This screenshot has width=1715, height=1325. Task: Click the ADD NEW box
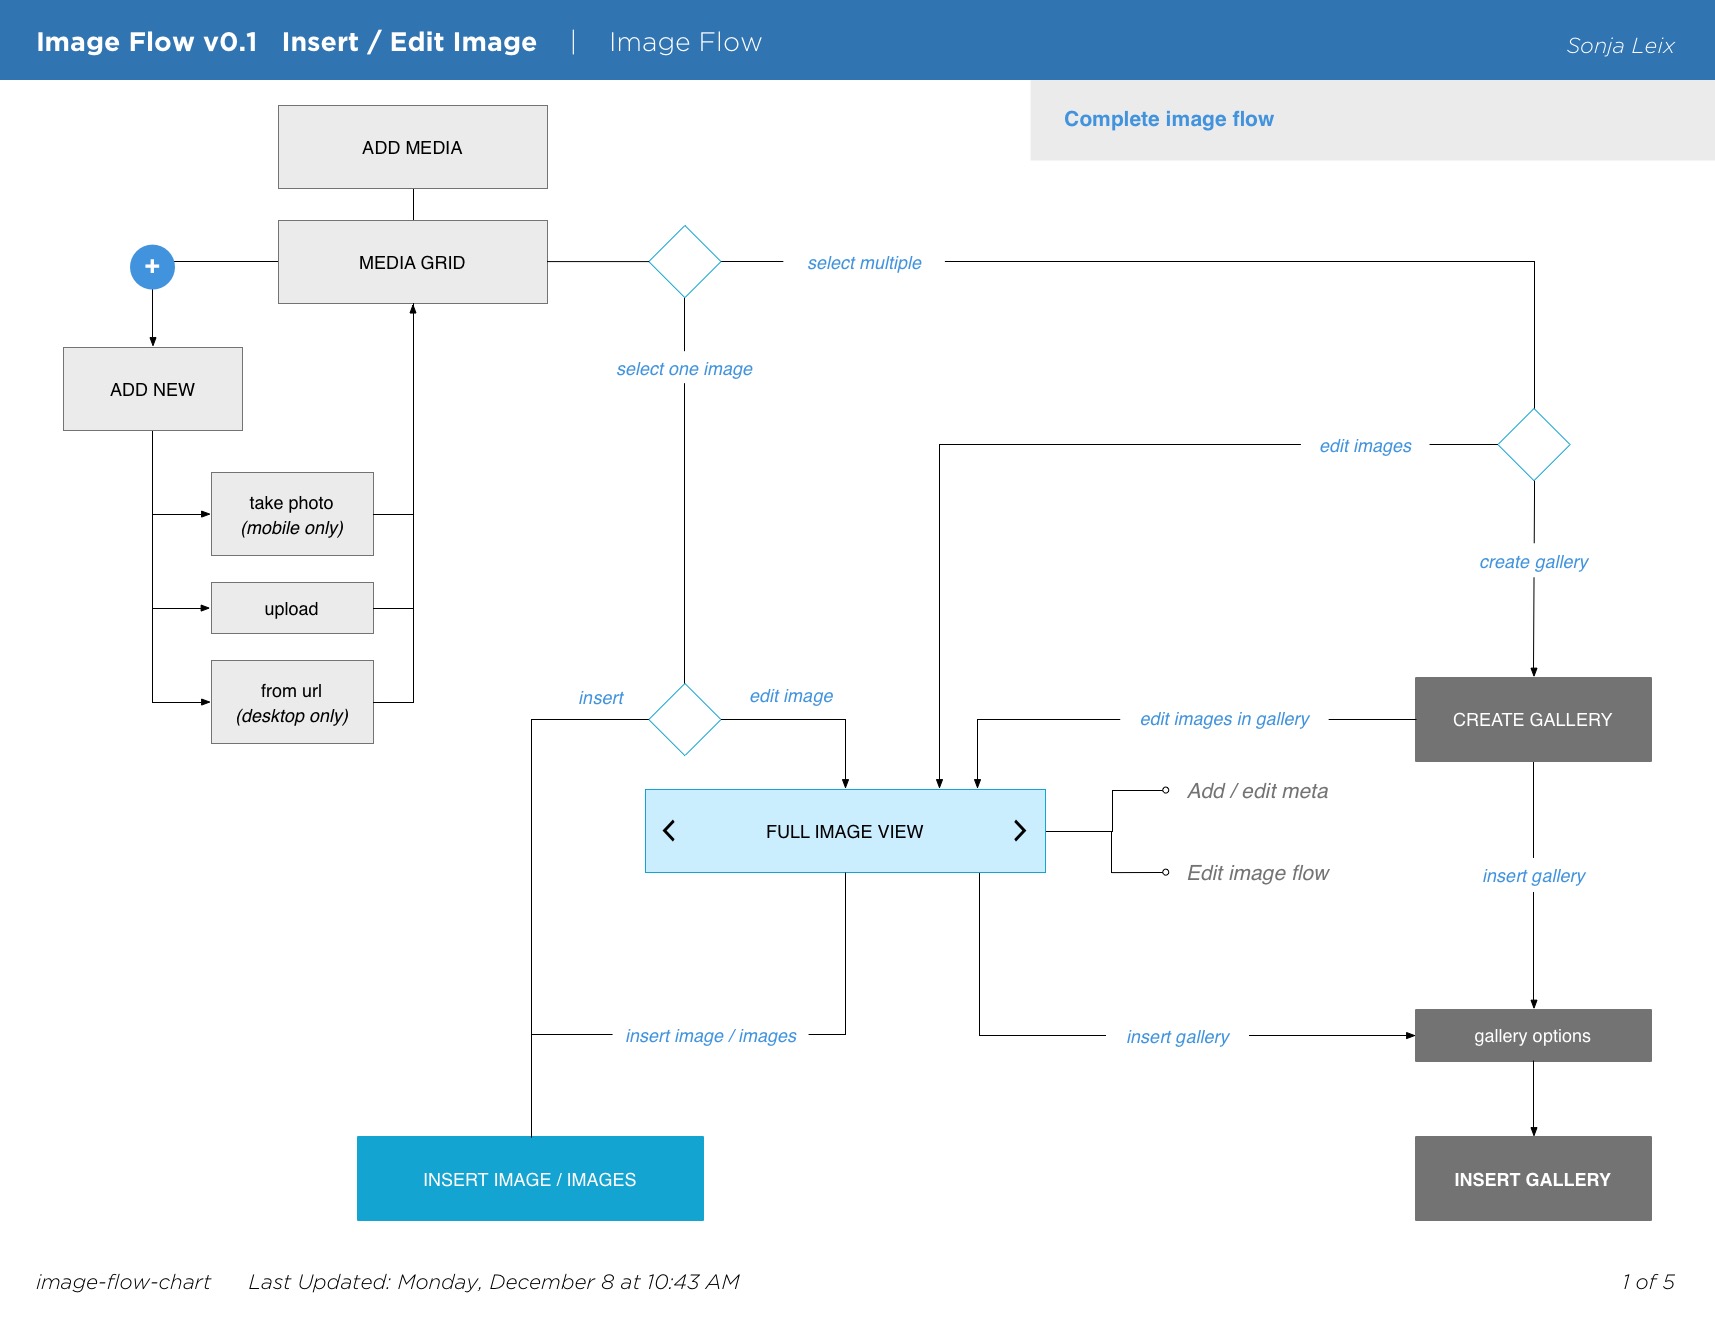pos(153,389)
